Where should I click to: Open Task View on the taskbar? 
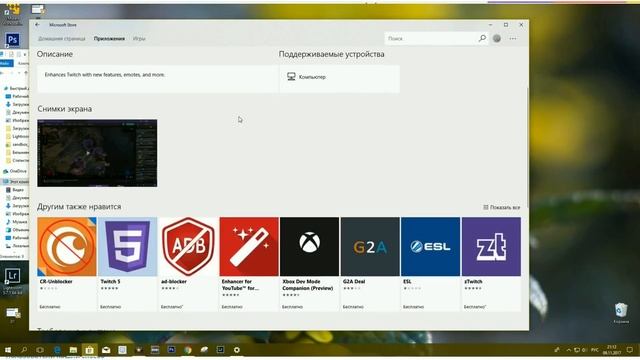pyautogui.click(x=40, y=350)
